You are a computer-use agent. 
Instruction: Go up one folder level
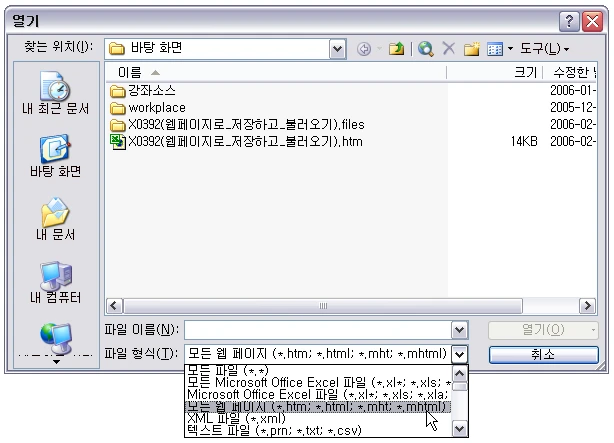pos(396,49)
